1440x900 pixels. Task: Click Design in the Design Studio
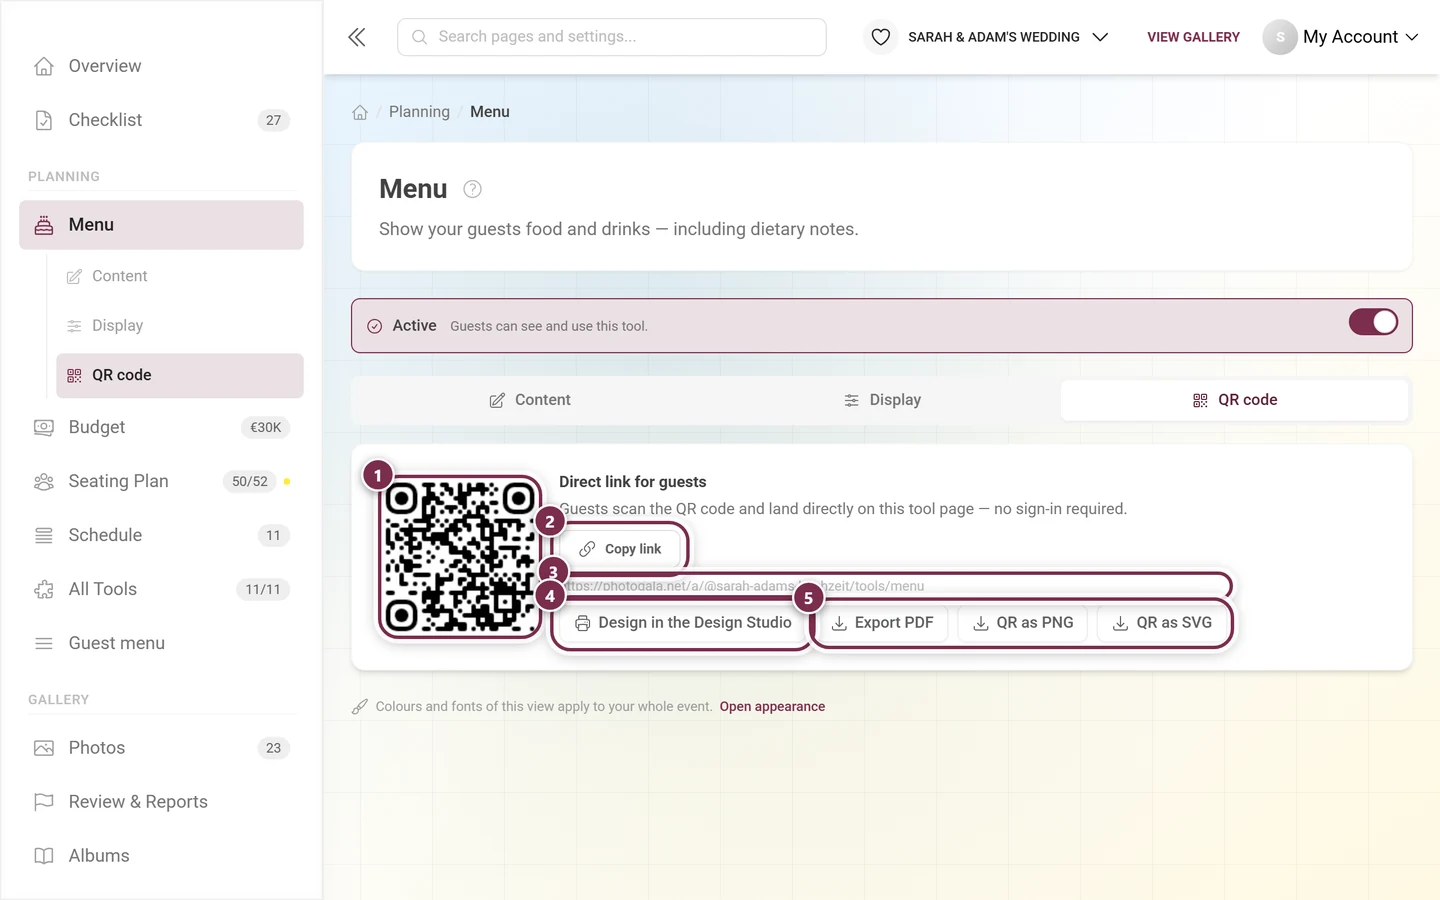(x=684, y=623)
